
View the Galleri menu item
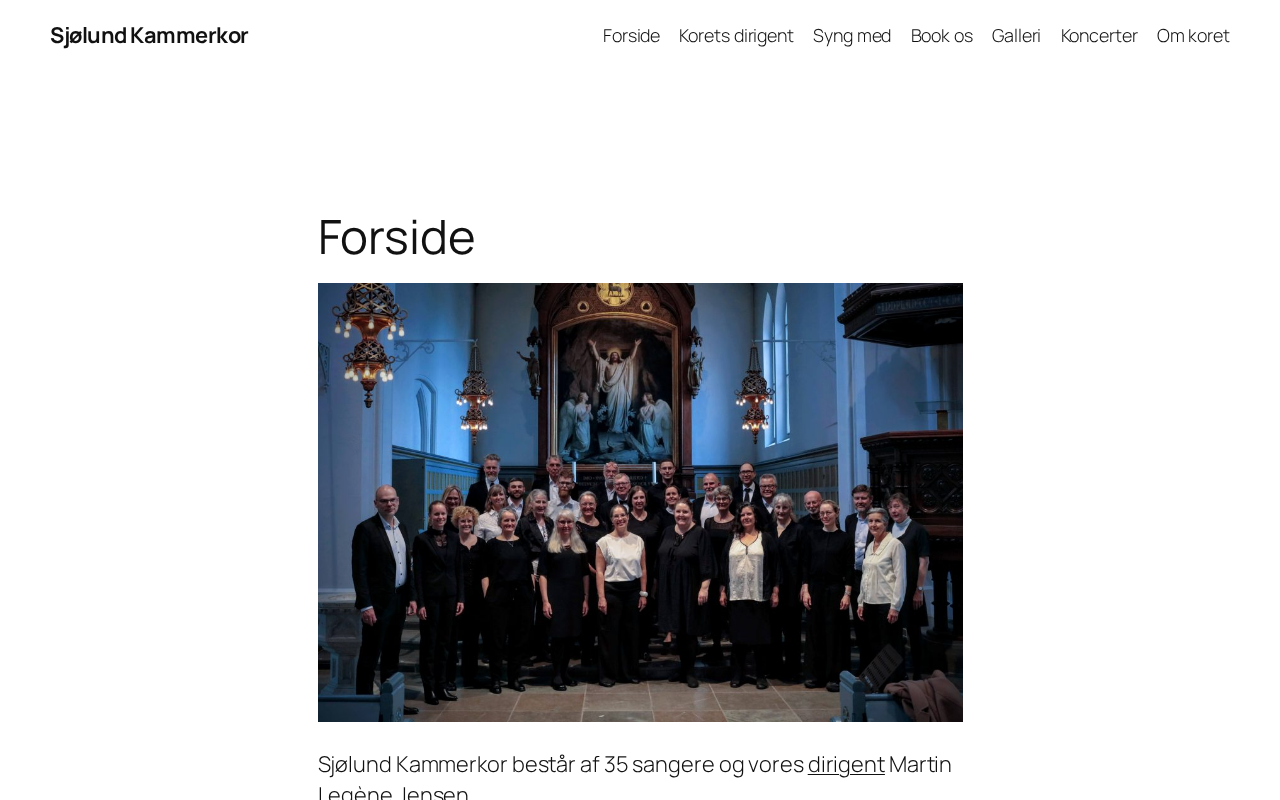tap(1016, 35)
